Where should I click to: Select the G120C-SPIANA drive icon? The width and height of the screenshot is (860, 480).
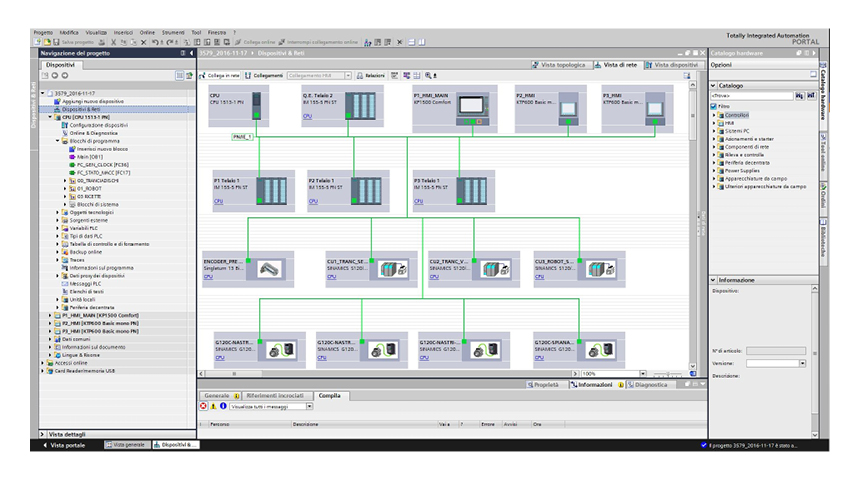[600, 350]
